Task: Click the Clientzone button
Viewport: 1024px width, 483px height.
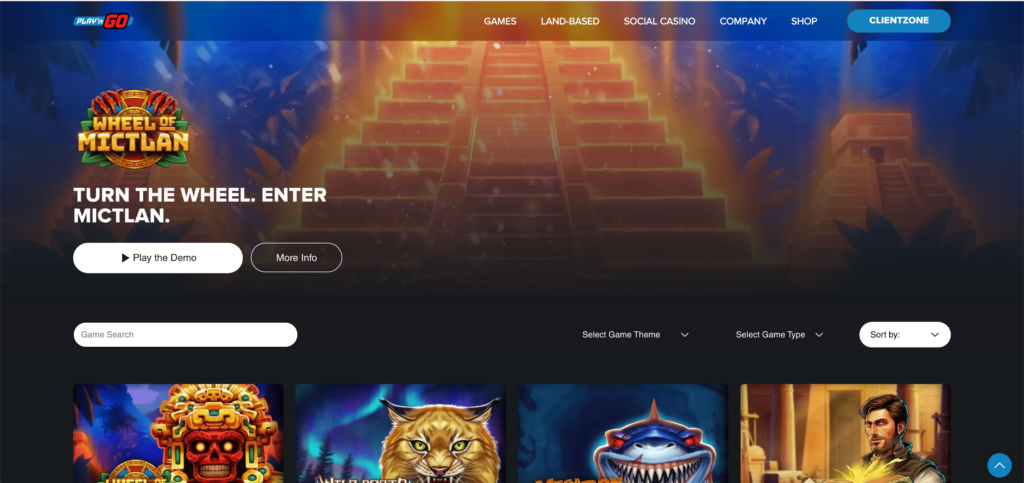Action: (899, 21)
